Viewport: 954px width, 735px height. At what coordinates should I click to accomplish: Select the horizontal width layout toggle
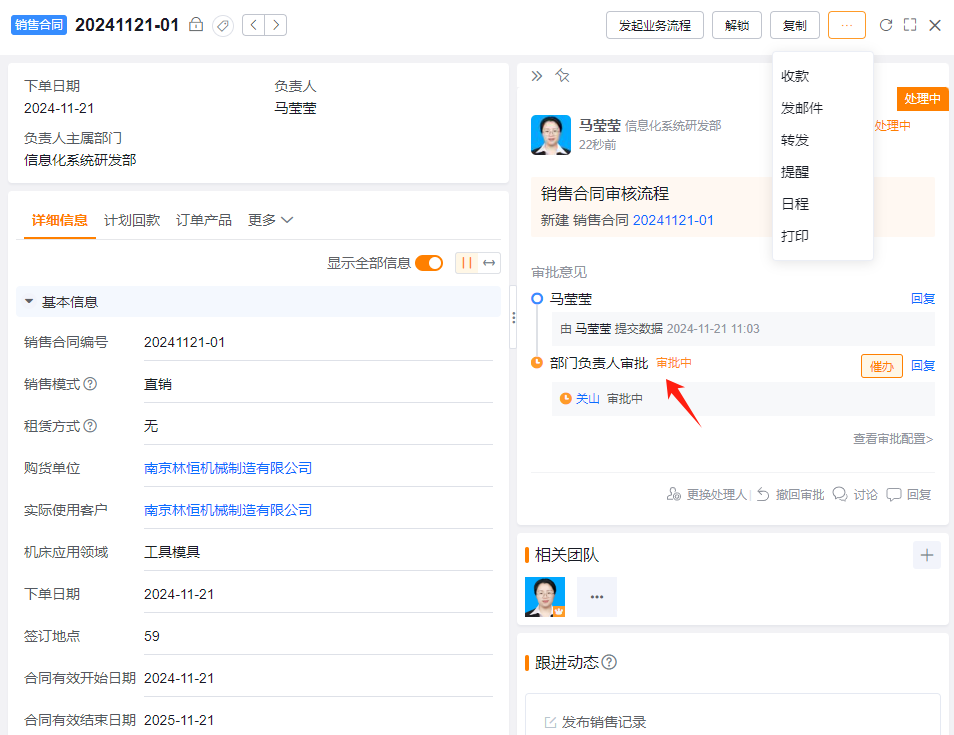coord(489,263)
